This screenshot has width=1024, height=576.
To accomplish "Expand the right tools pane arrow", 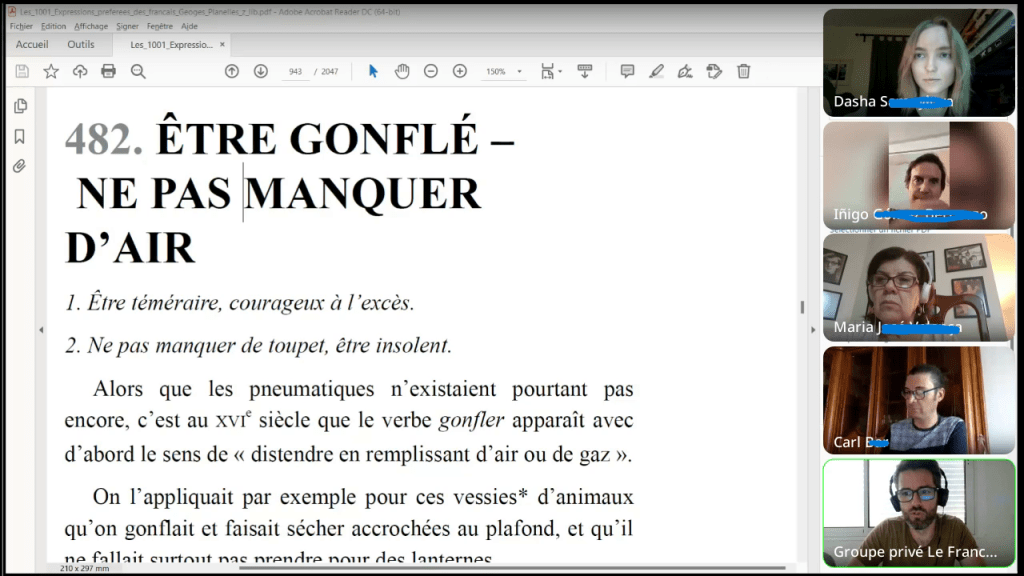I will pyautogui.click(x=813, y=330).
